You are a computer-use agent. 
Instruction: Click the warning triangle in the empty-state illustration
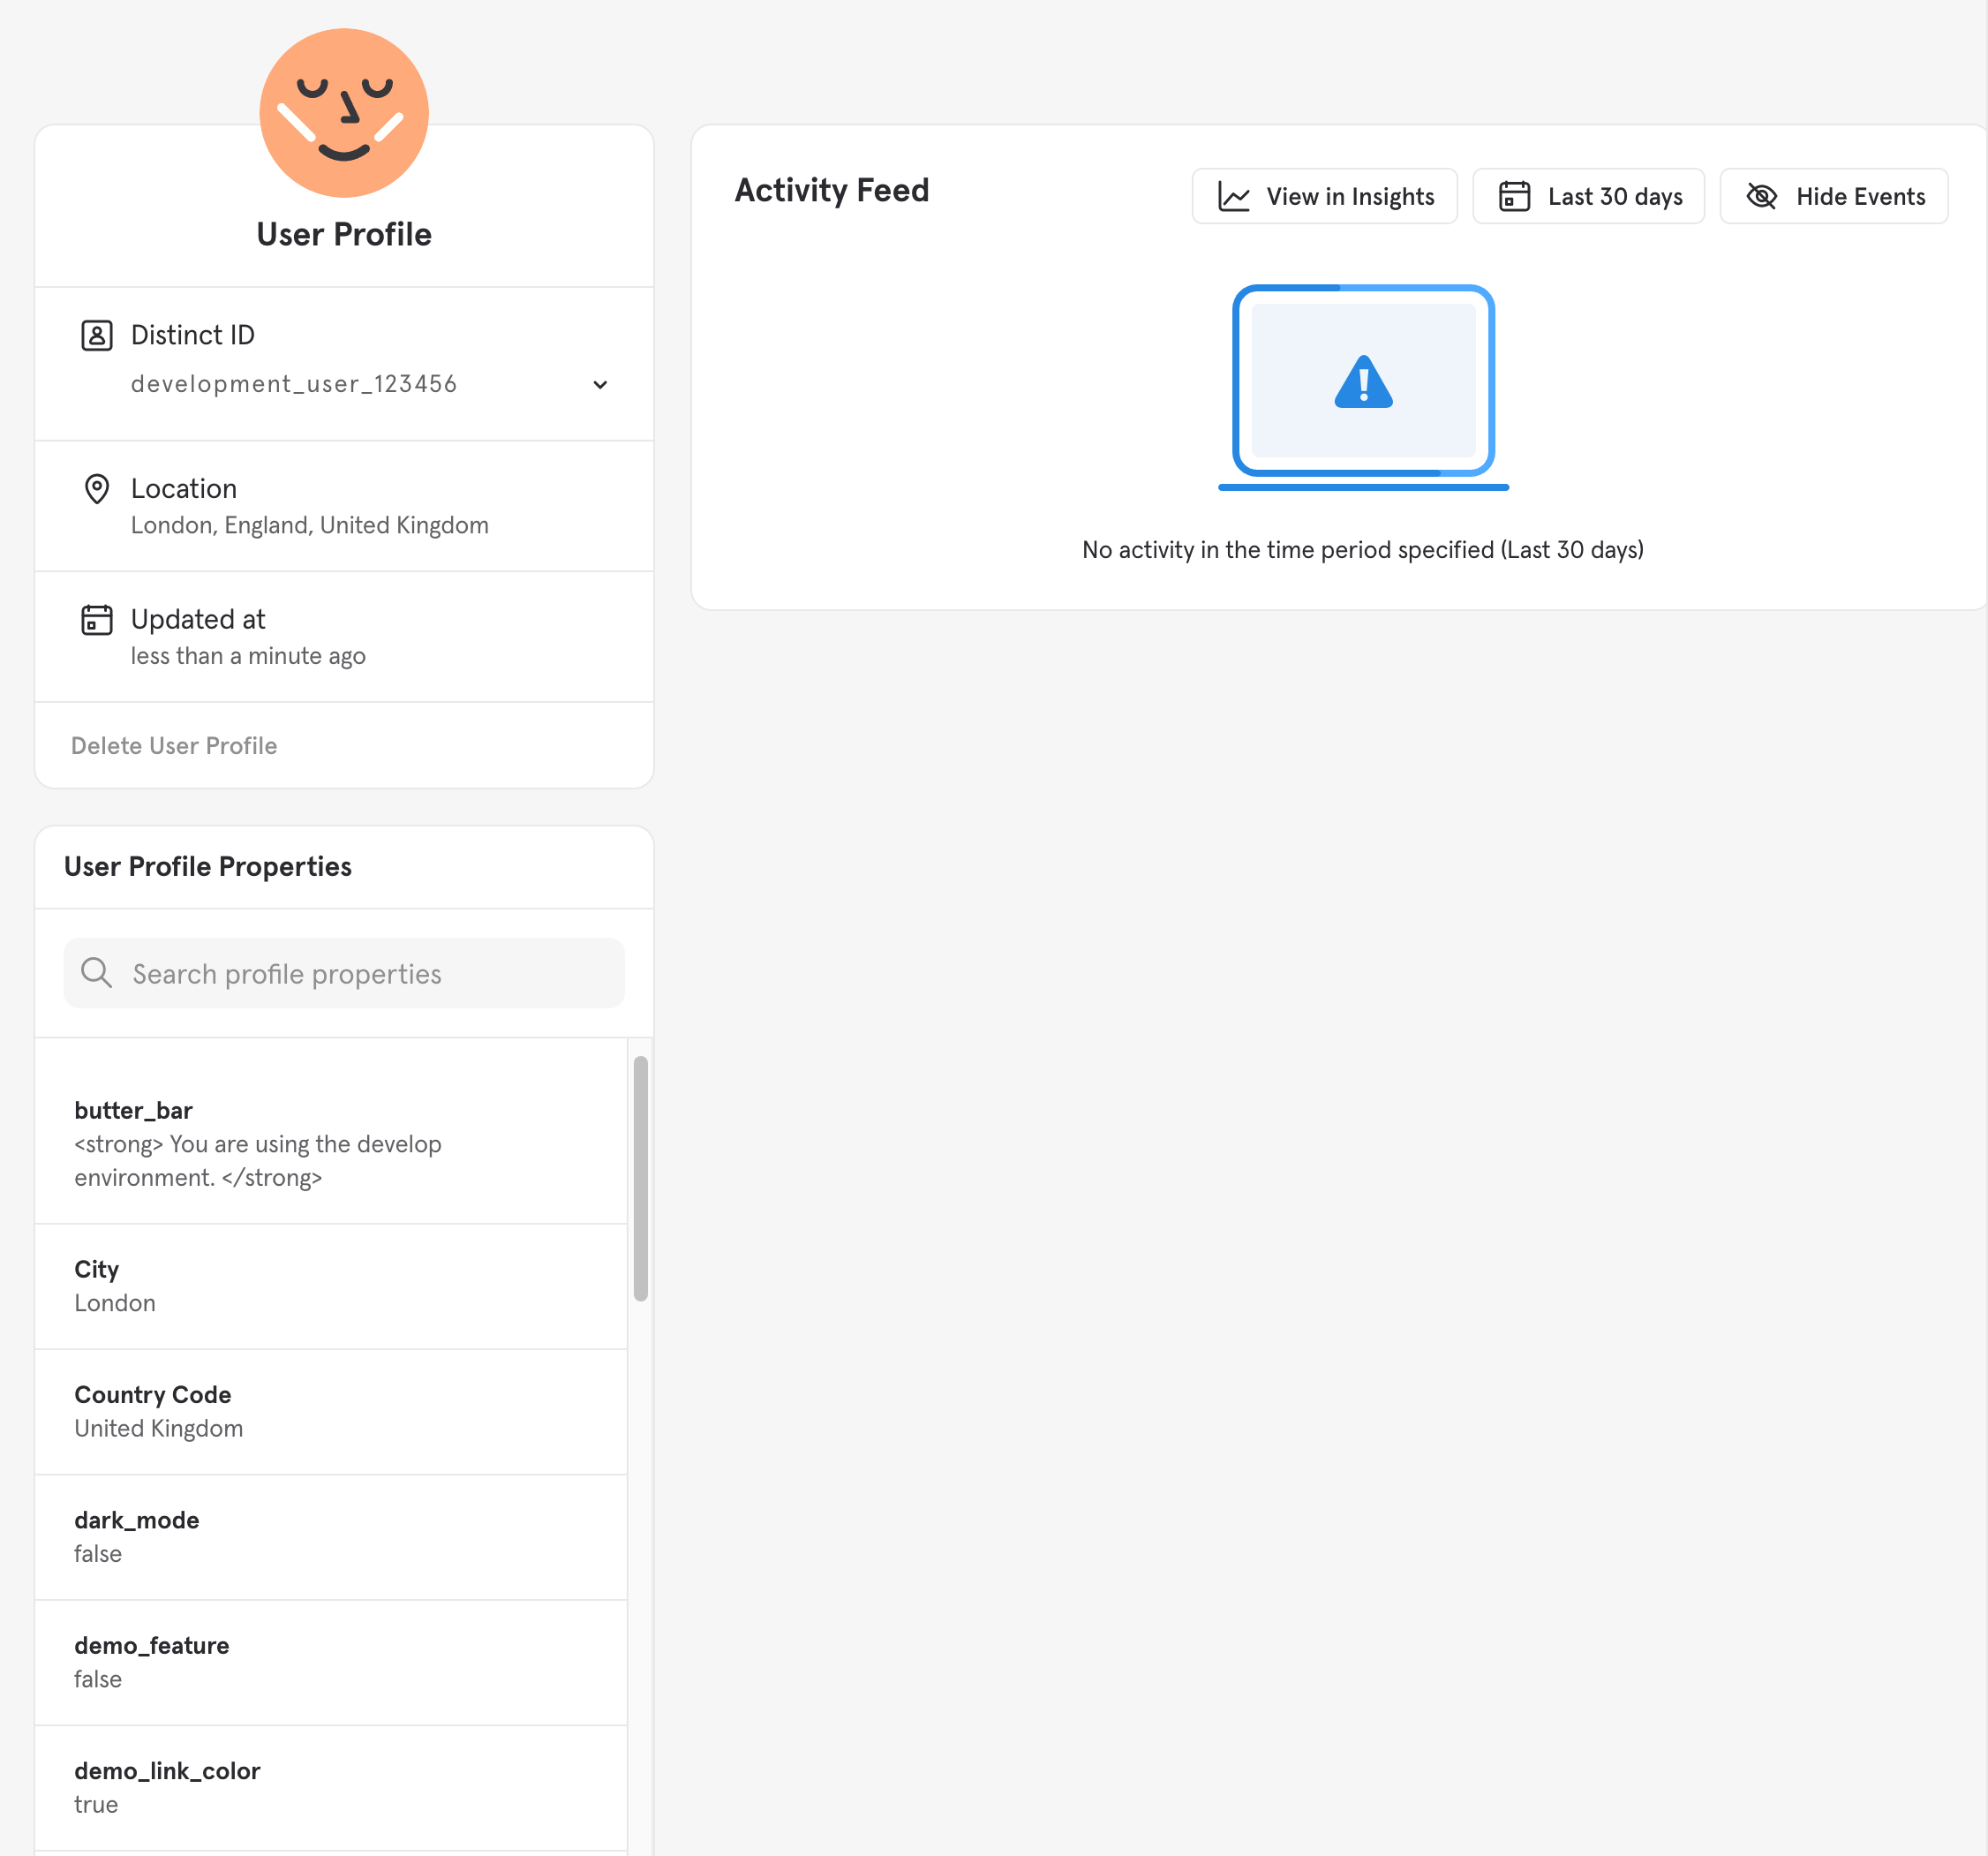[1362, 384]
